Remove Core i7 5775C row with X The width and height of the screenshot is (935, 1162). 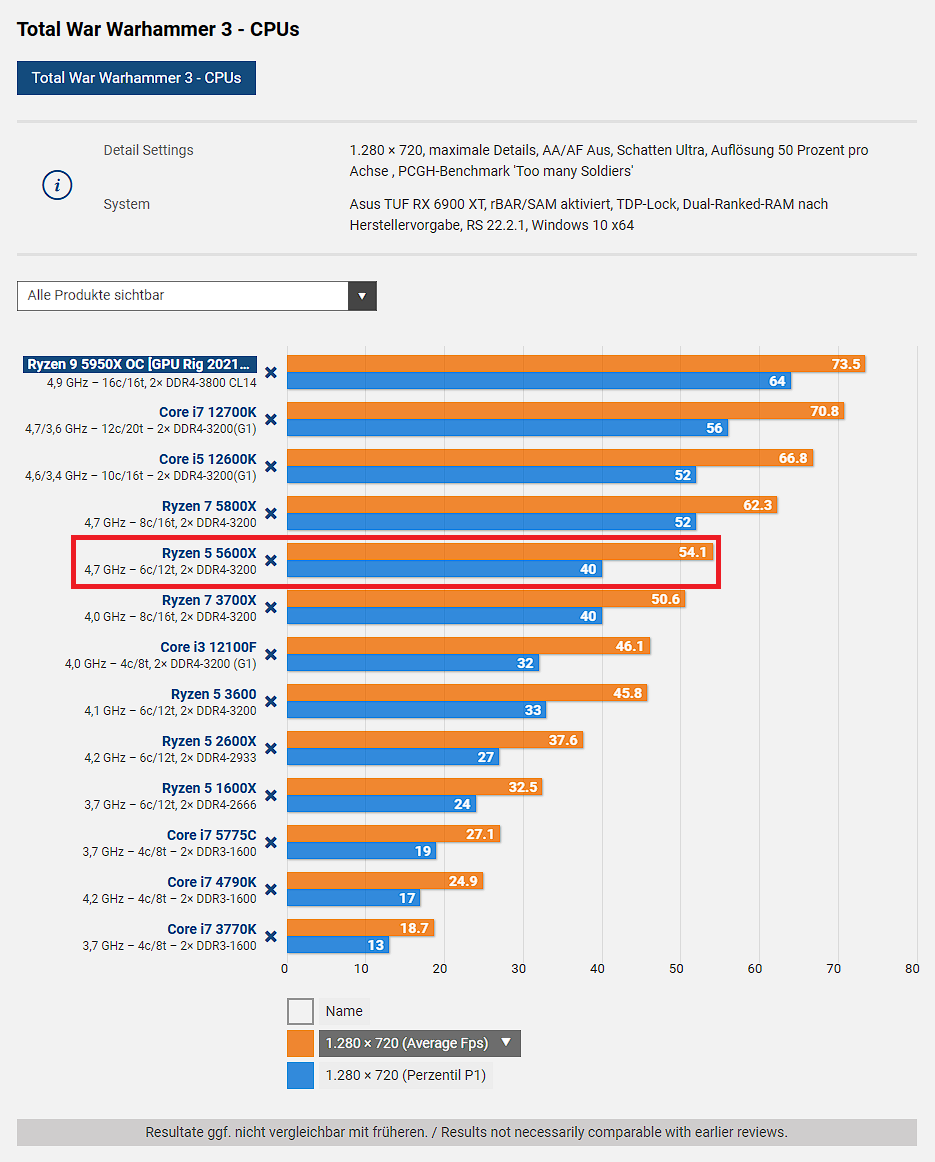point(271,843)
